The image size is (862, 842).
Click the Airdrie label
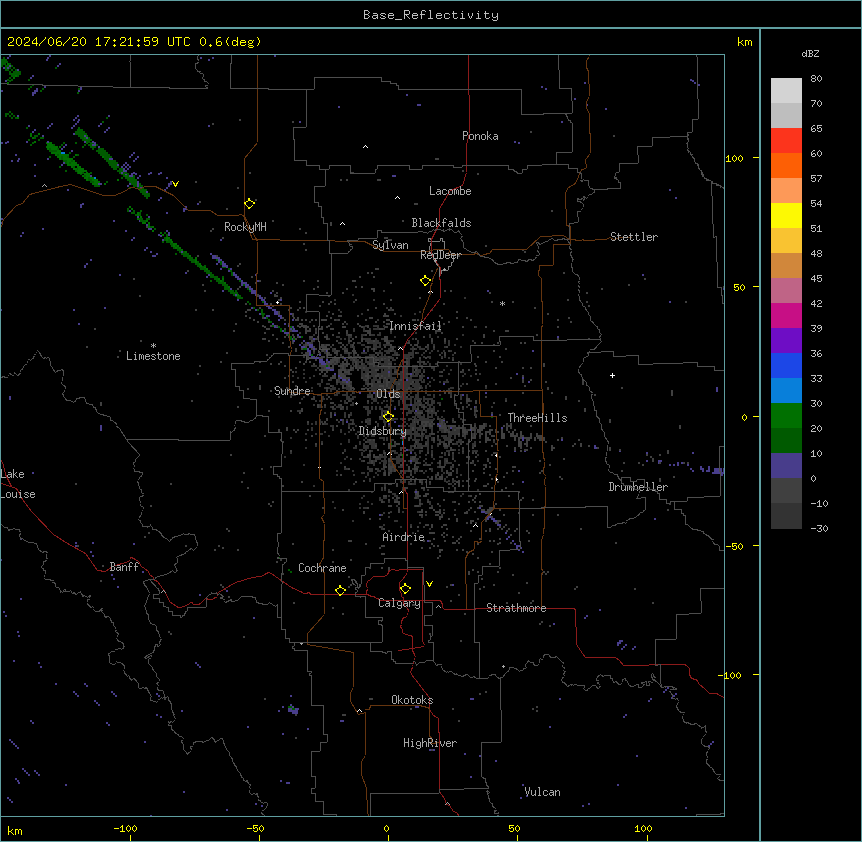[404, 537]
